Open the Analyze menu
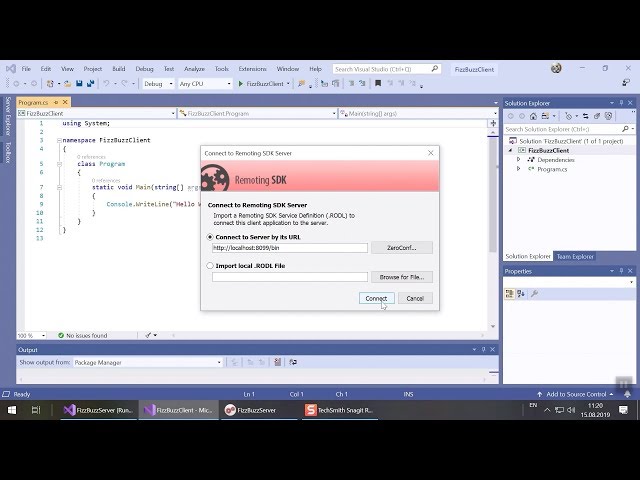This screenshot has height=480, width=640. point(194,69)
